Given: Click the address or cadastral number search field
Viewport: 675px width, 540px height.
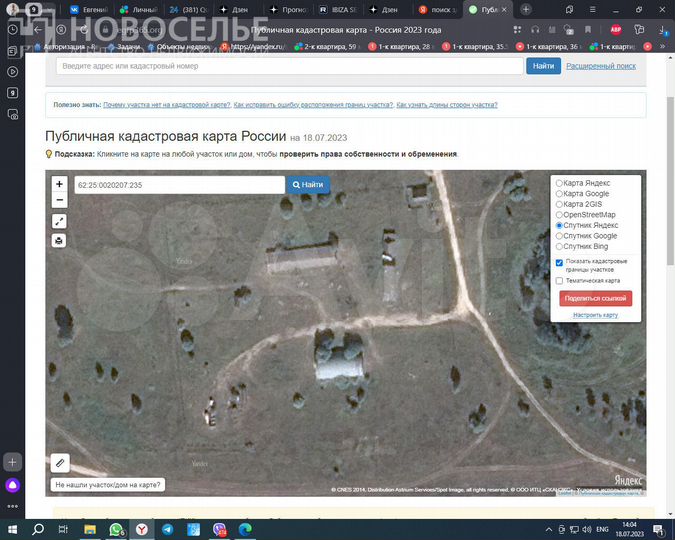Looking at the screenshot, I should (x=290, y=66).
